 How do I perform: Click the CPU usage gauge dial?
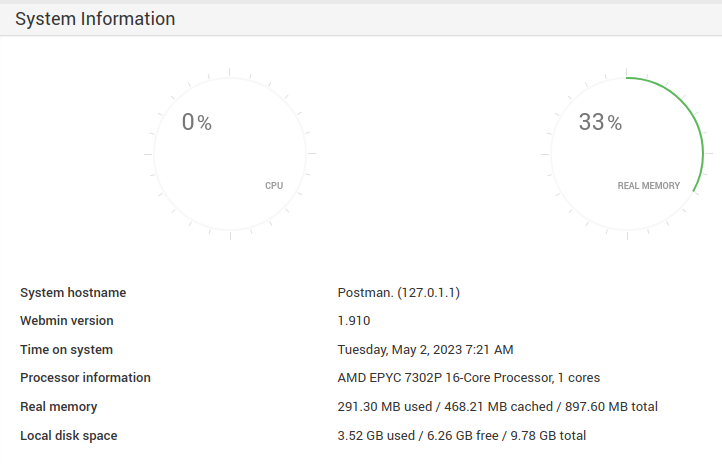point(231,155)
